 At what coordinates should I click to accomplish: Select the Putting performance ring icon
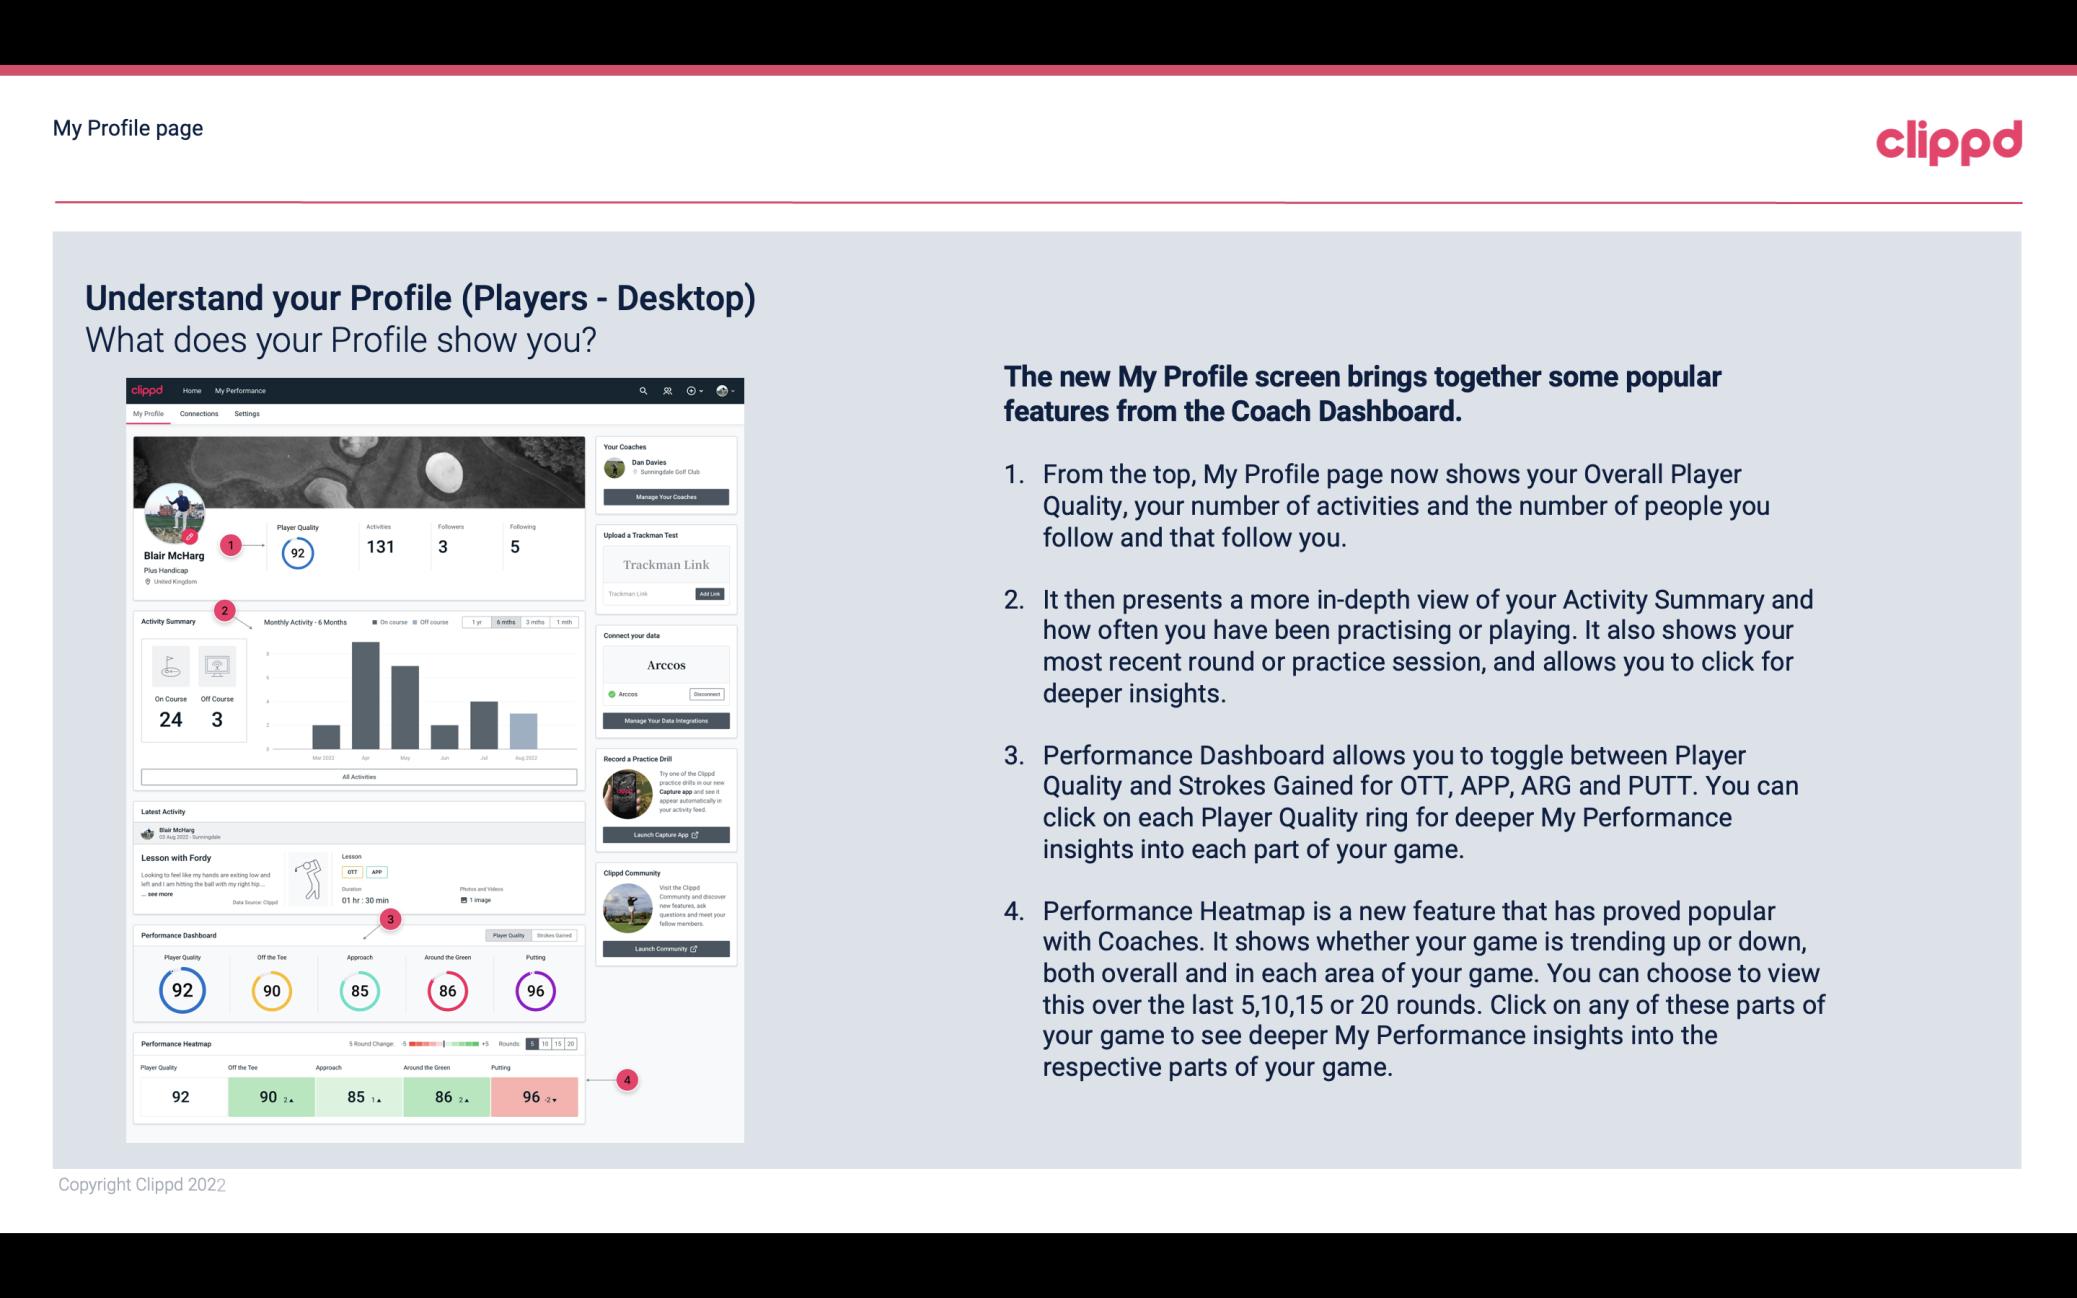(532, 988)
